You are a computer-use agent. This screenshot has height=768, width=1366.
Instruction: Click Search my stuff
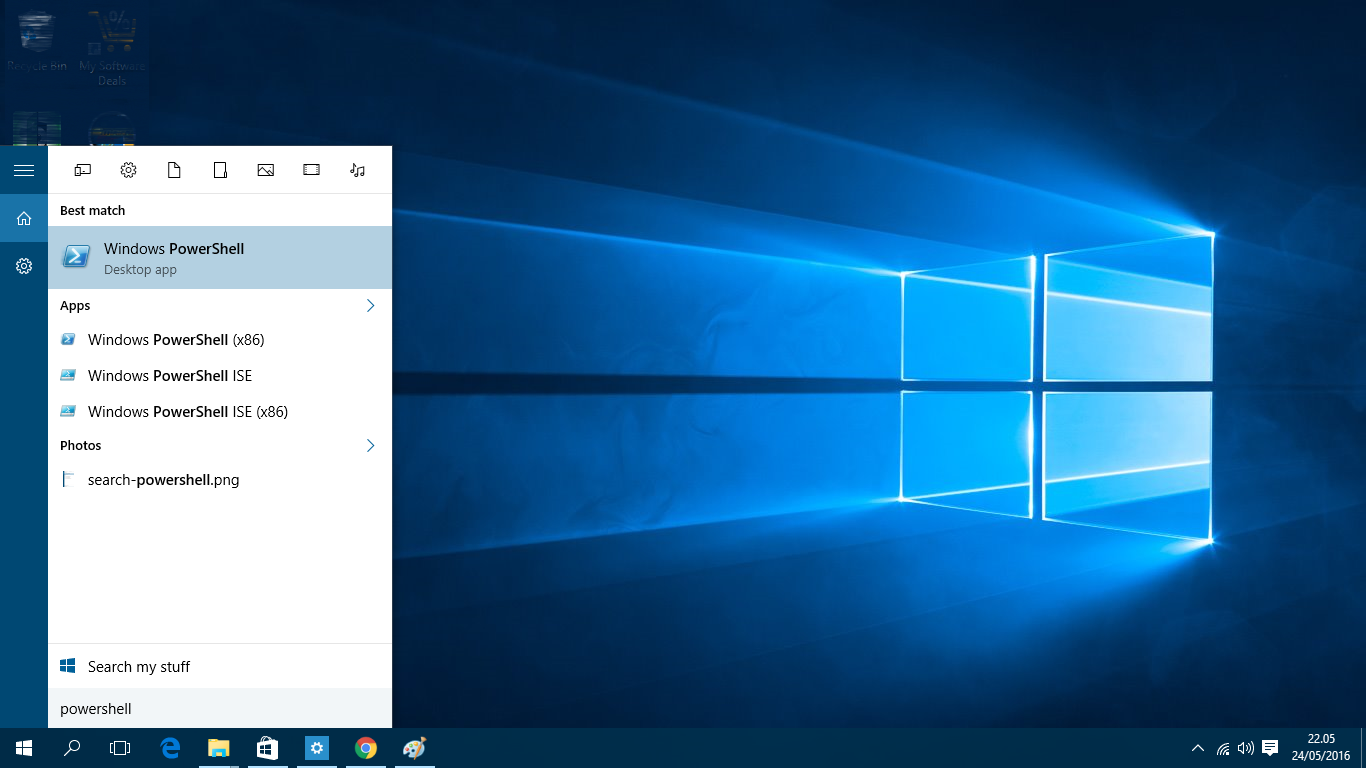(137, 665)
